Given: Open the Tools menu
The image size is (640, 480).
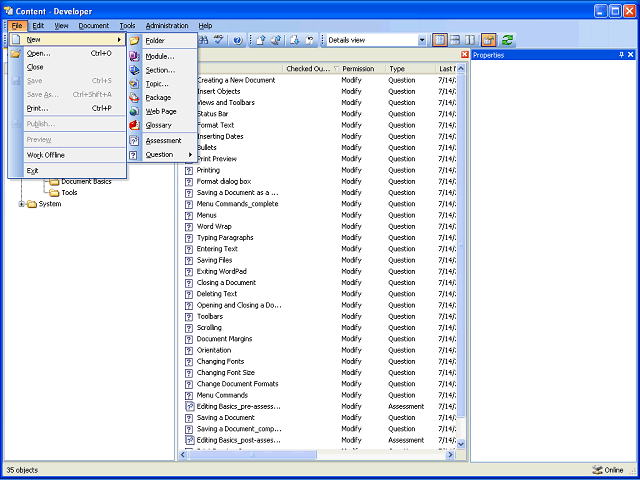Looking at the screenshot, I should tap(127, 26).
